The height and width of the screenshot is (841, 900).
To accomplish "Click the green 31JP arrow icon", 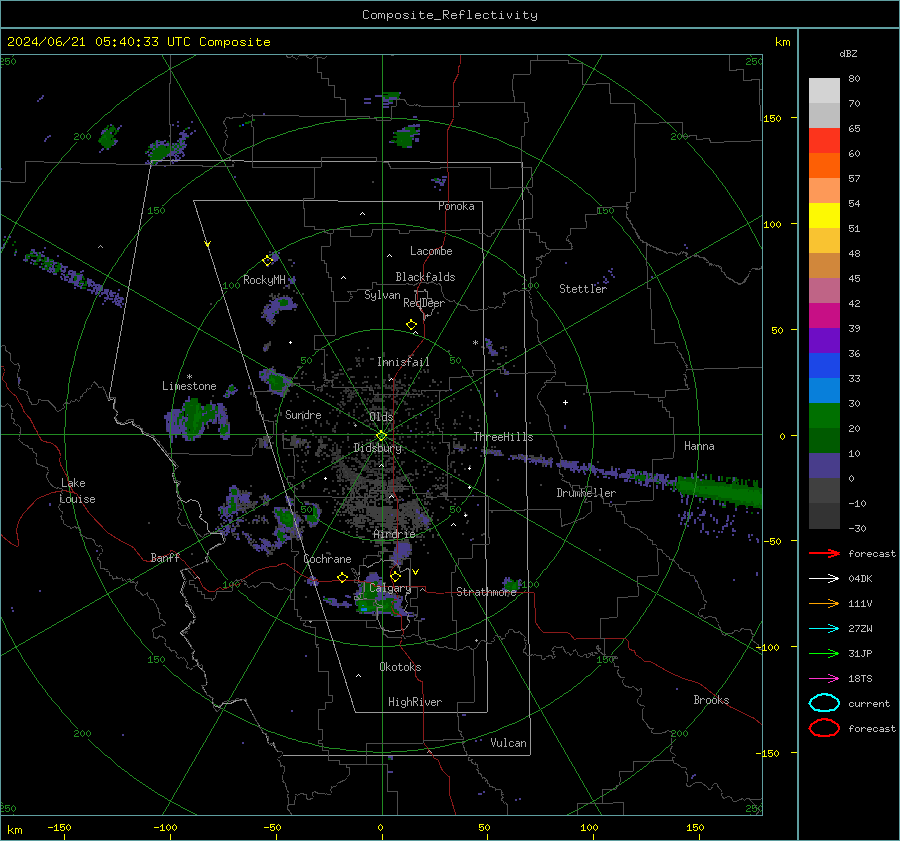I will [x=824, y=653].
